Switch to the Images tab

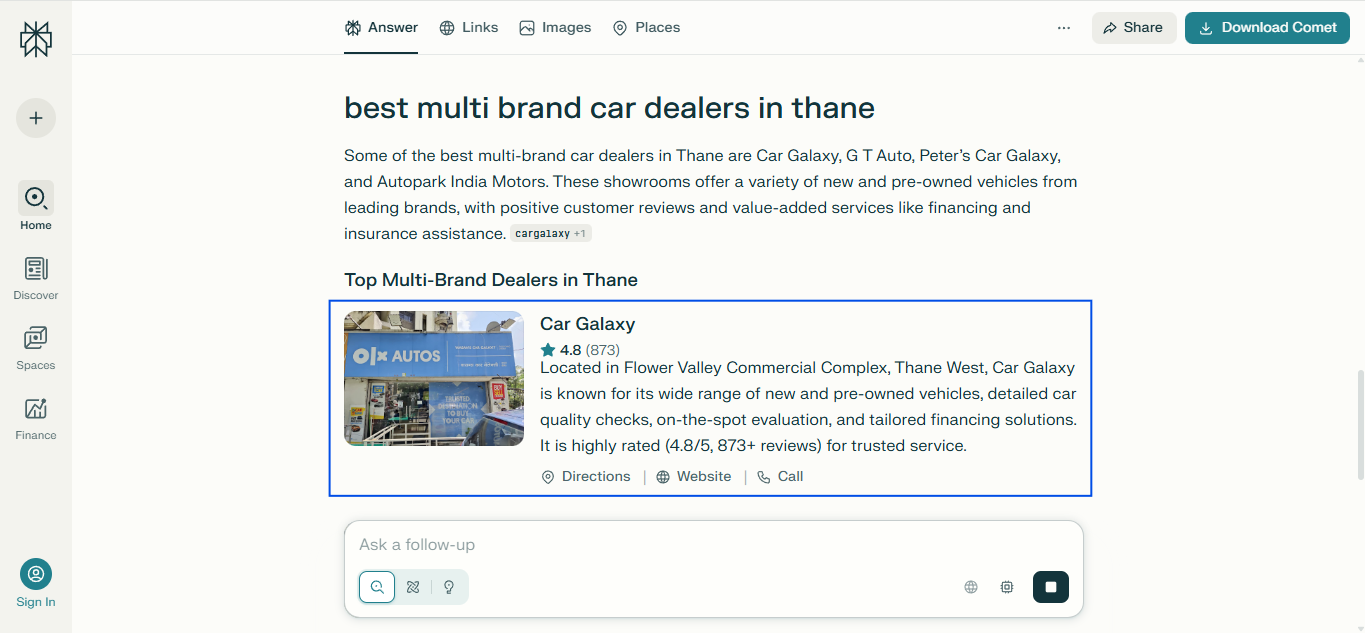pos(555,27)
